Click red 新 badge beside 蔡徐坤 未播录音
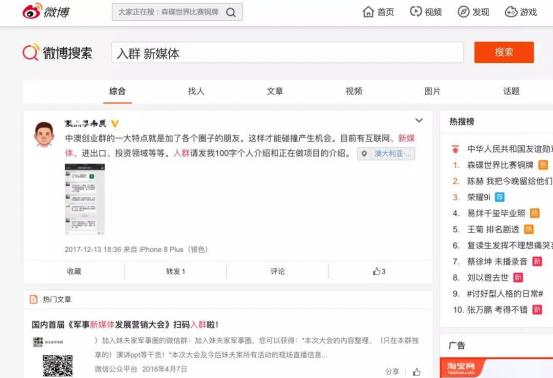Screen dimensions: 553x378 click(x=537, y=261)
